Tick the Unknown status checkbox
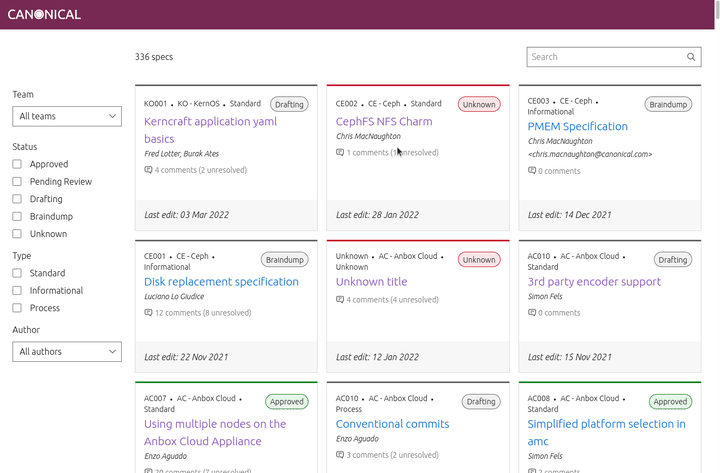The image size is (720, 473). tap(17, 234)
